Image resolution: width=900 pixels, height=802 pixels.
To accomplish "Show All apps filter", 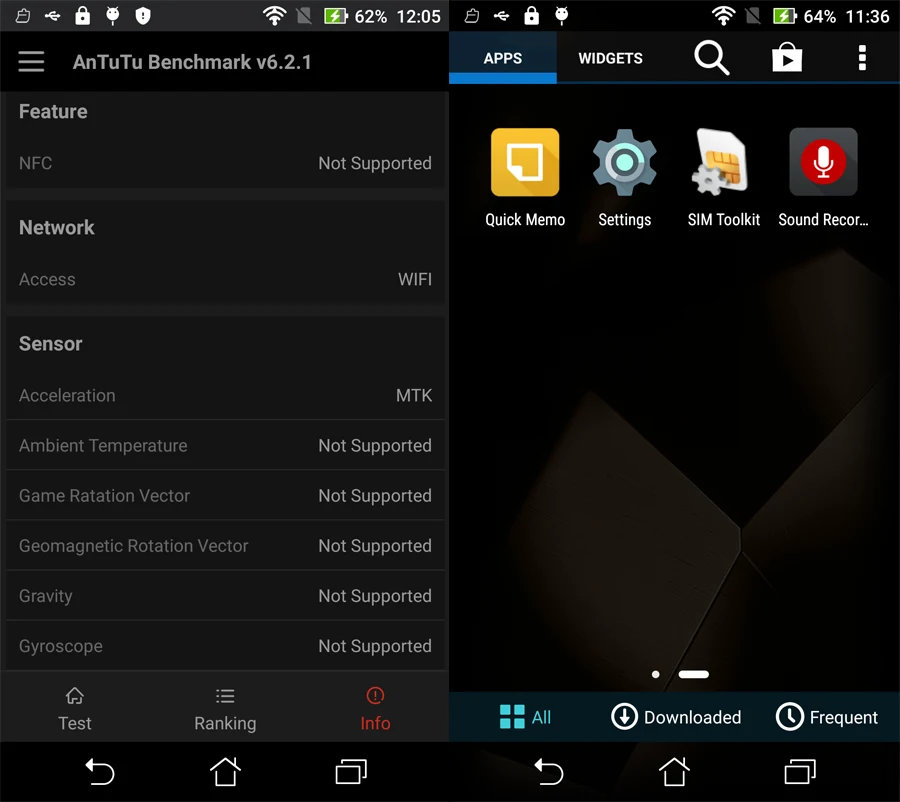I will (525, 717).
